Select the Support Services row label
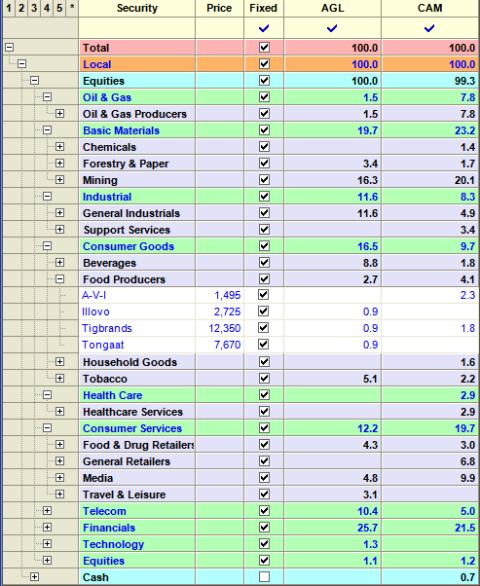This screenshot has height=586, width=480. click(x=127, y=230)
